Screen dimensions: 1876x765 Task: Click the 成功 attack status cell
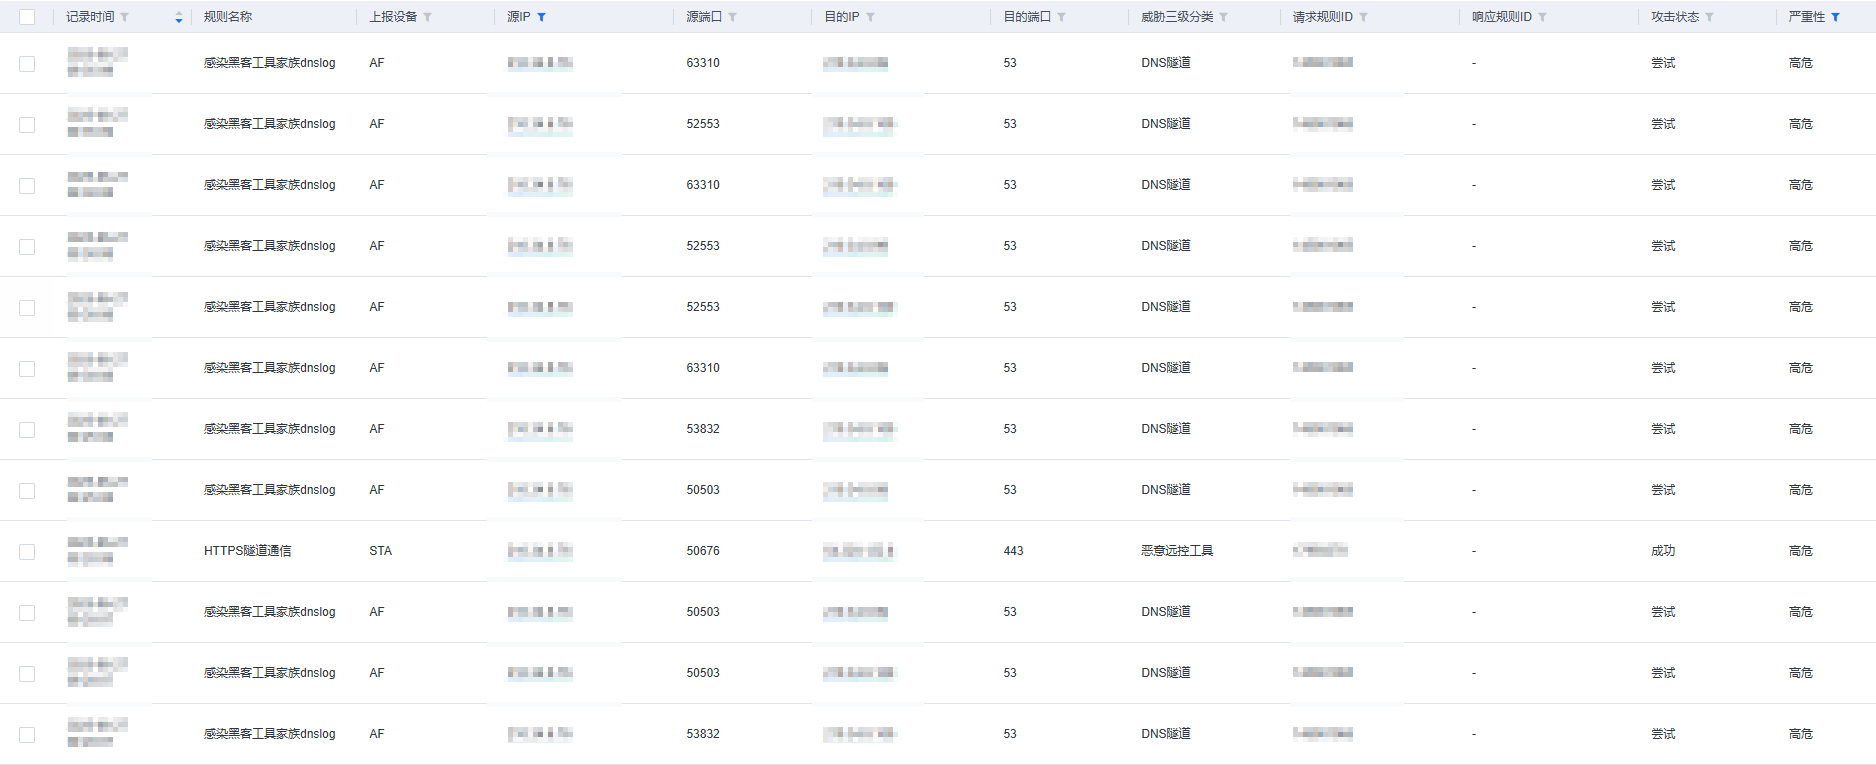tap(1663, 551)
